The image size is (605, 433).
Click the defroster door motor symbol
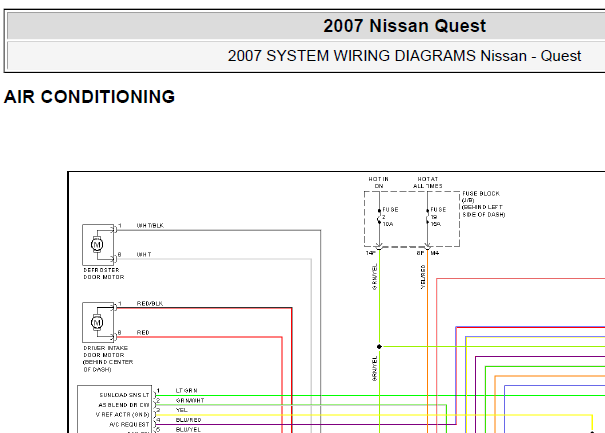[97, 245]
